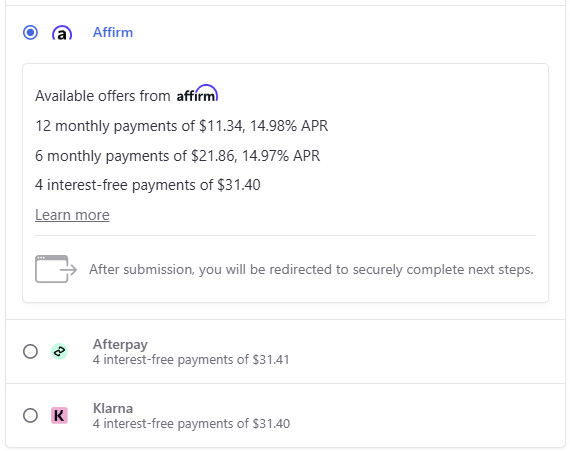This screenshot has height=451, width=570.
Task: Open the Learn more link
Action: (72, 215)
